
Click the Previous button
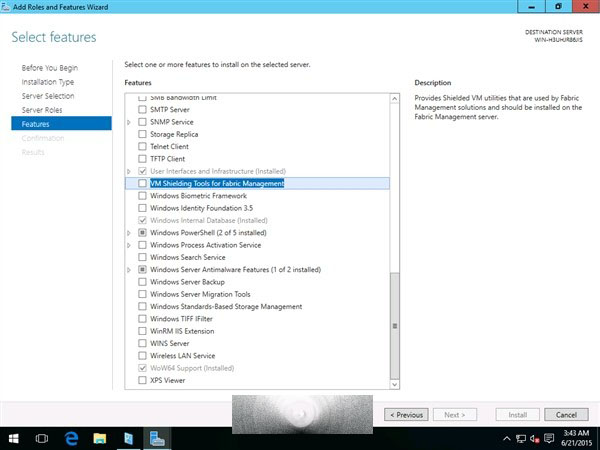[x=406, y=415]
